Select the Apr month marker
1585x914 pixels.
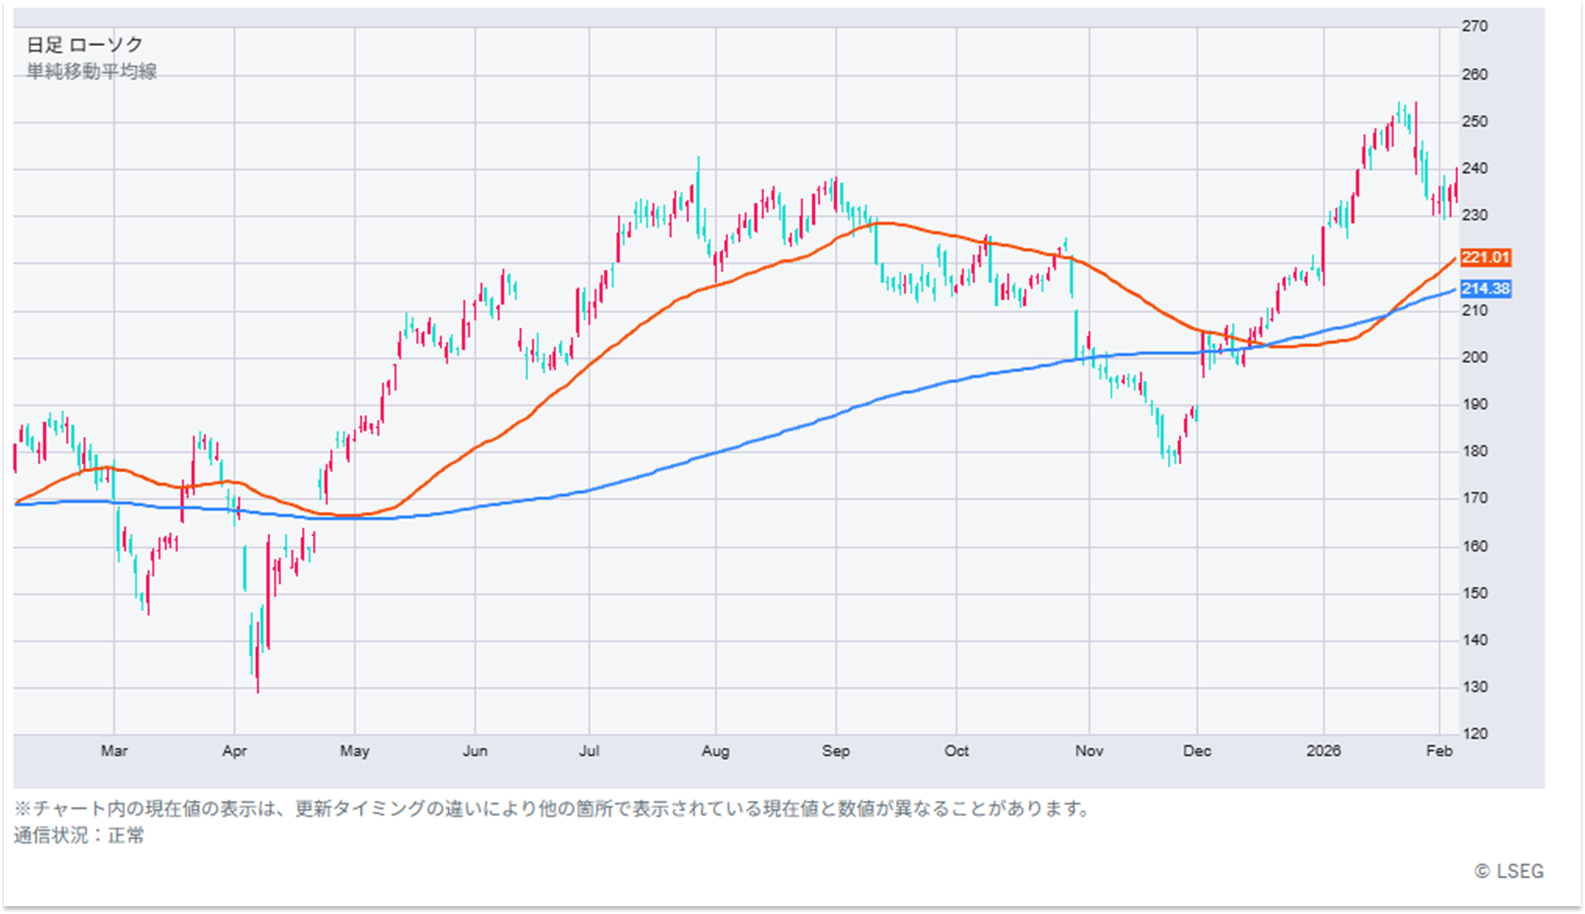[x=234, y=751]
